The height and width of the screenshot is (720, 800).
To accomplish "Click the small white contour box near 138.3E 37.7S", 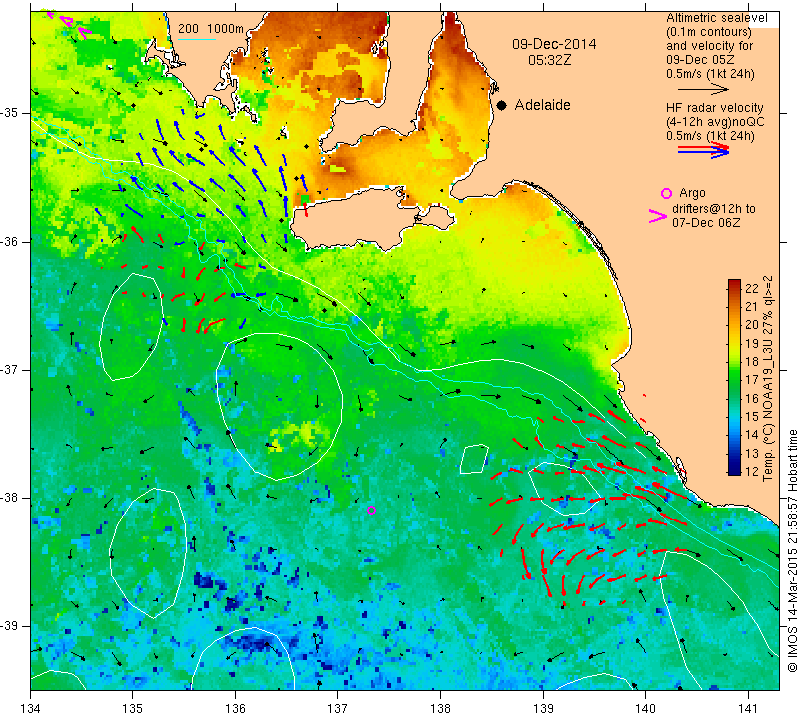I will coord(474,459).
